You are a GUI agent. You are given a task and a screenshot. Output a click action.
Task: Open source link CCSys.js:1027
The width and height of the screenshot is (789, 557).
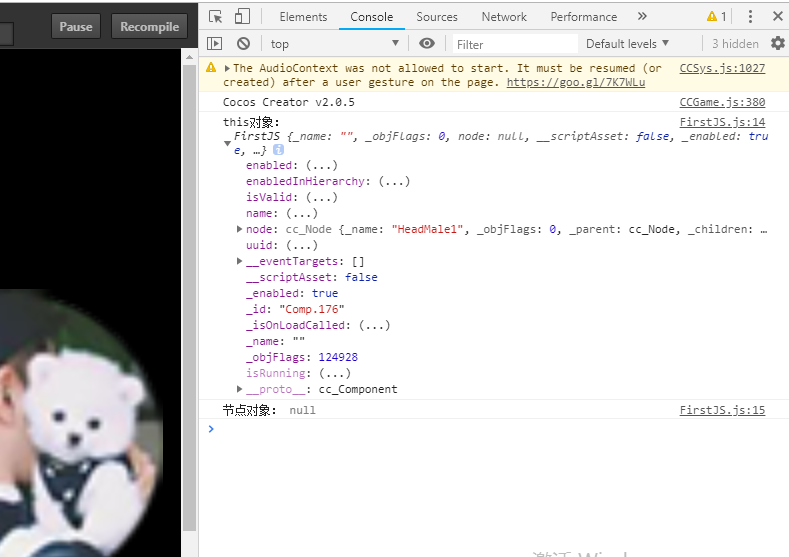[x=722, y=68]
